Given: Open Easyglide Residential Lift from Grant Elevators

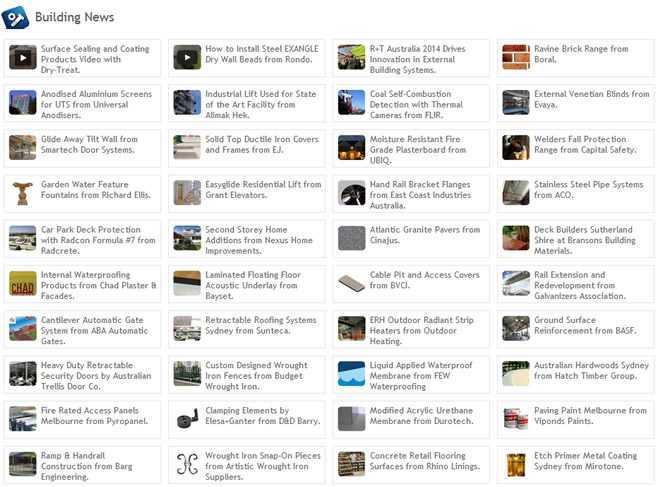Looking at the screenshot, I should click(263, 190).
